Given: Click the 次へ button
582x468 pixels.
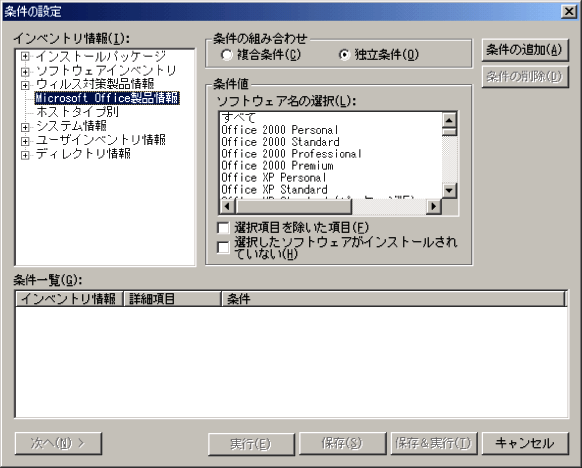Looking at the screenshot, I should pos(58,443).
